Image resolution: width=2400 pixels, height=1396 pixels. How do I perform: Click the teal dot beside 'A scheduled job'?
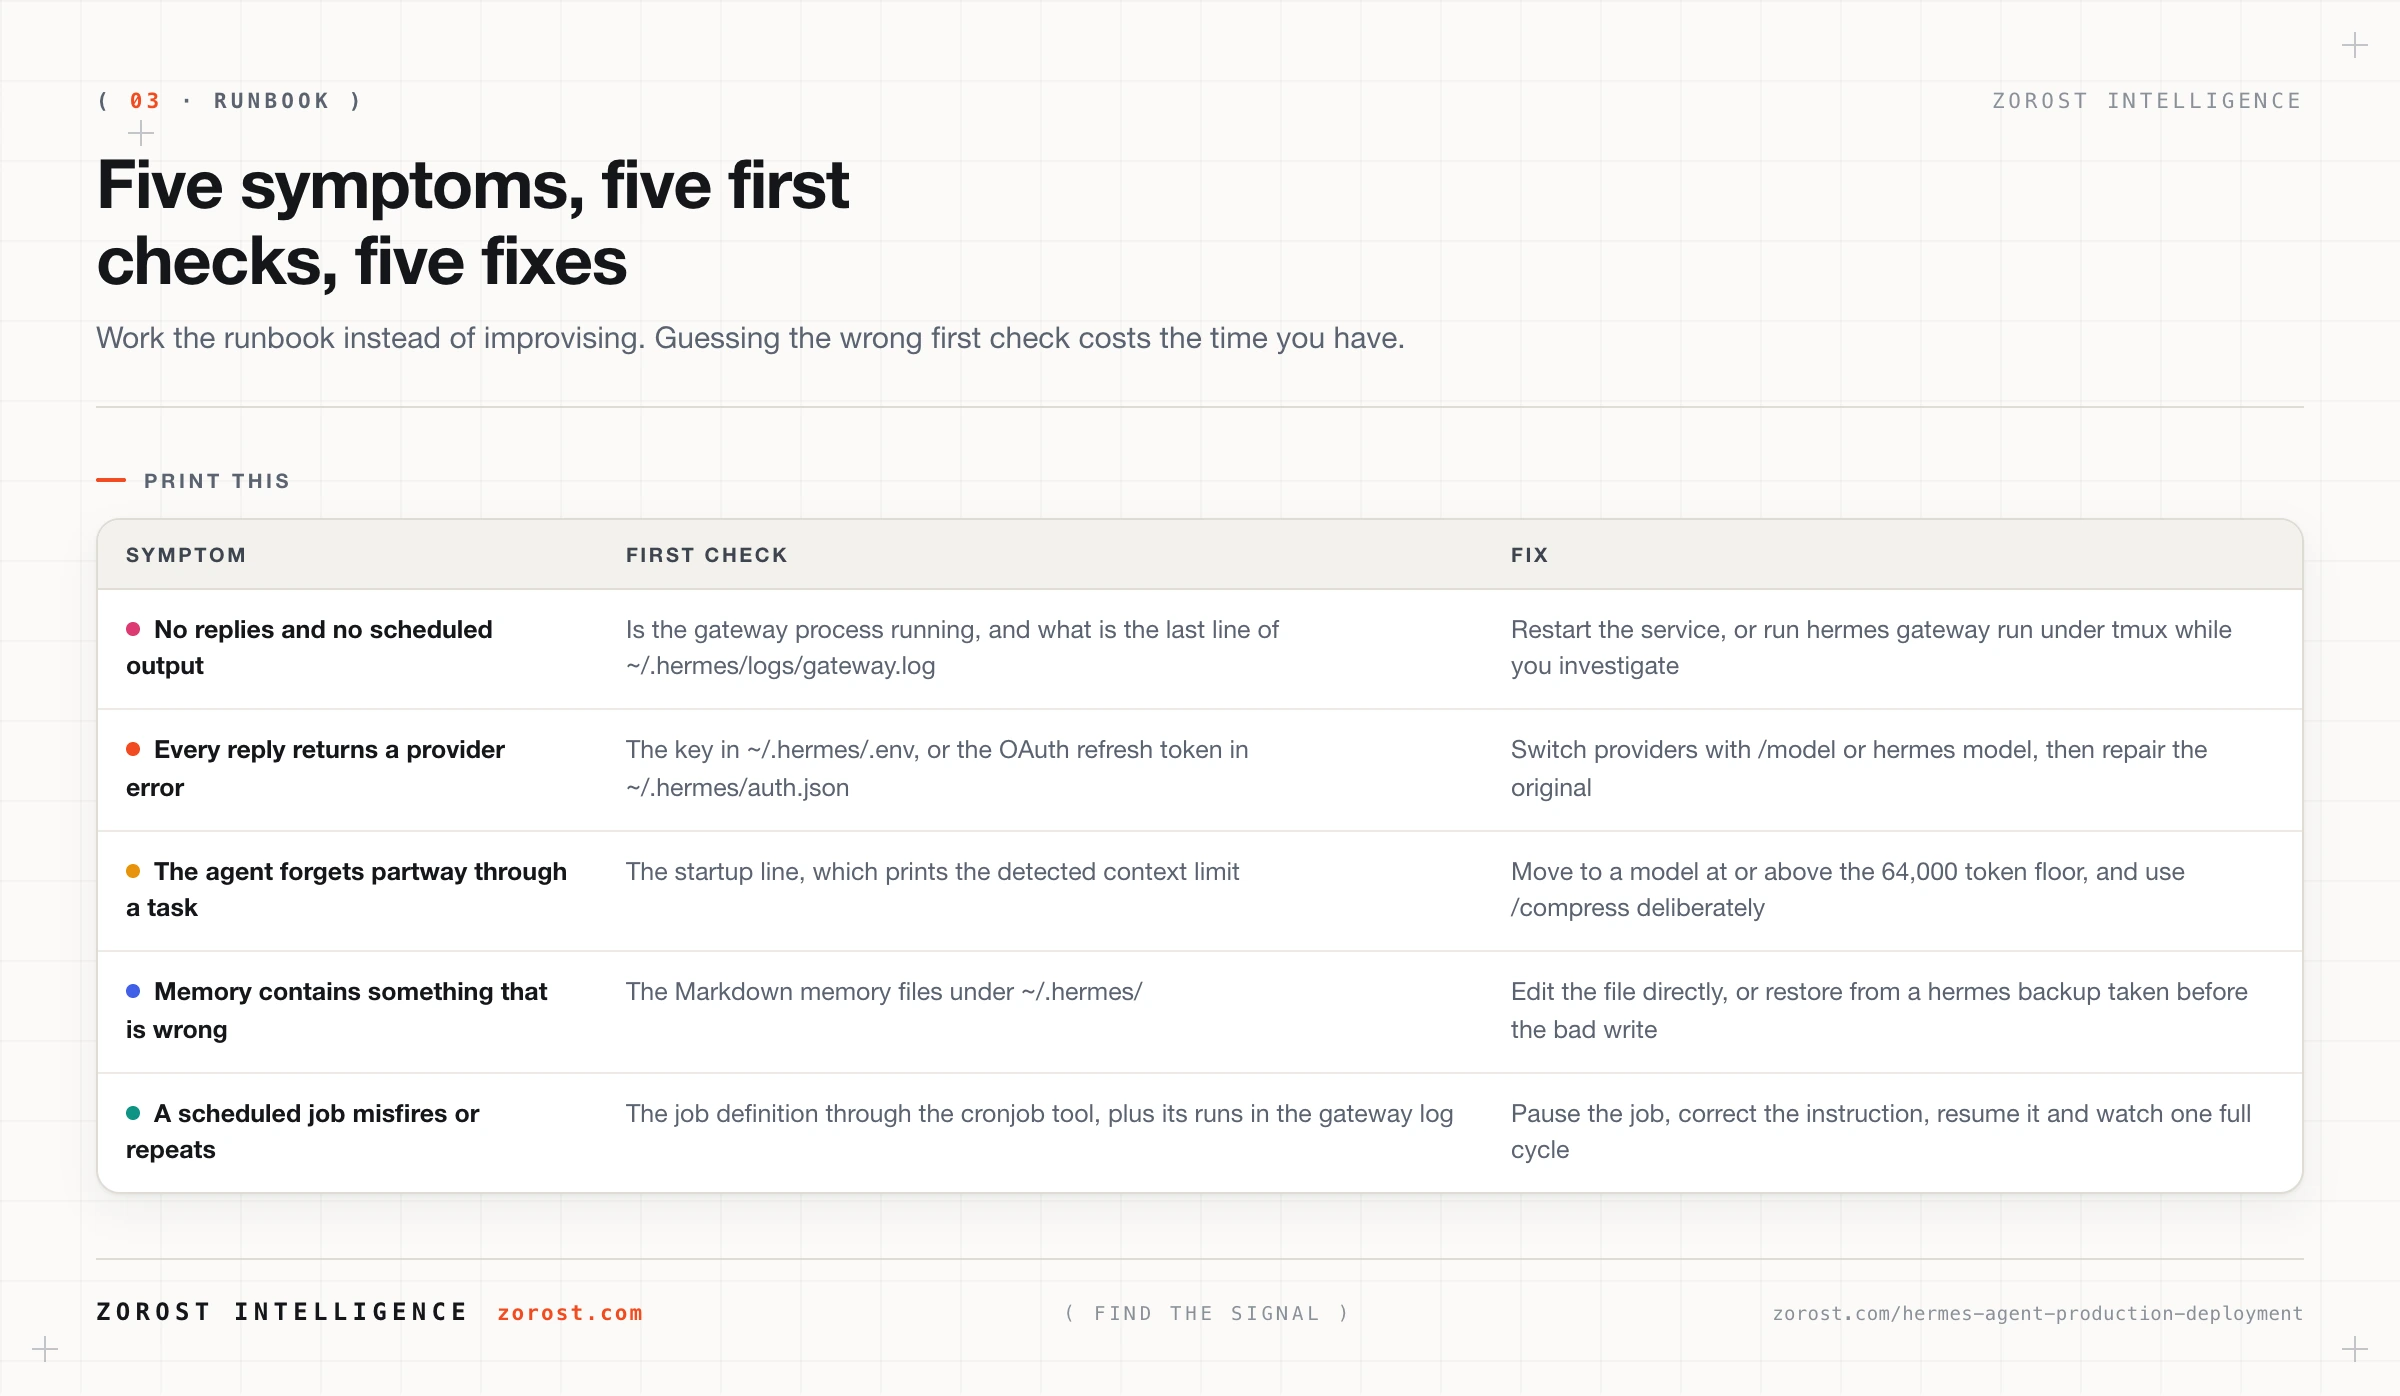tap(133, 1113)
